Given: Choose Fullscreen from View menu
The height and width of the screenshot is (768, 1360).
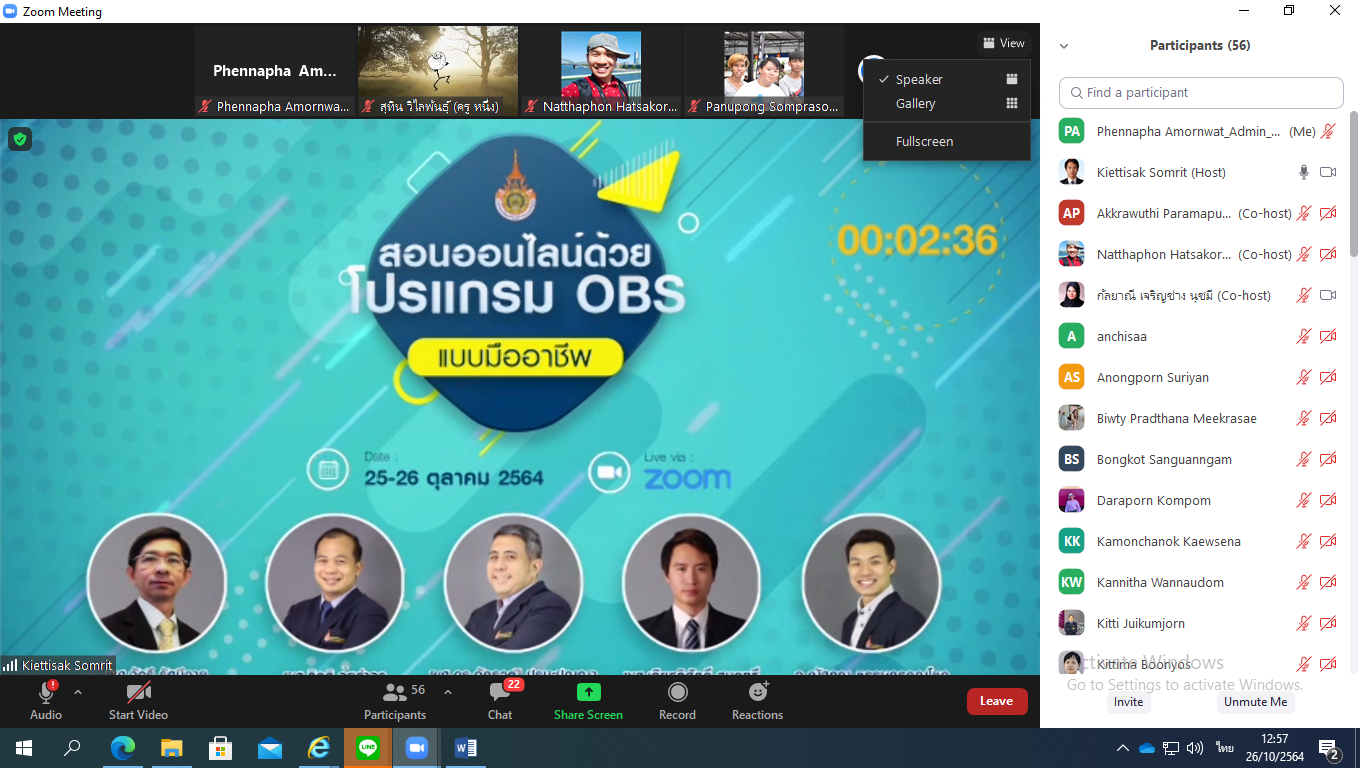Looking at the screenshot, I should tap(946, 141).
